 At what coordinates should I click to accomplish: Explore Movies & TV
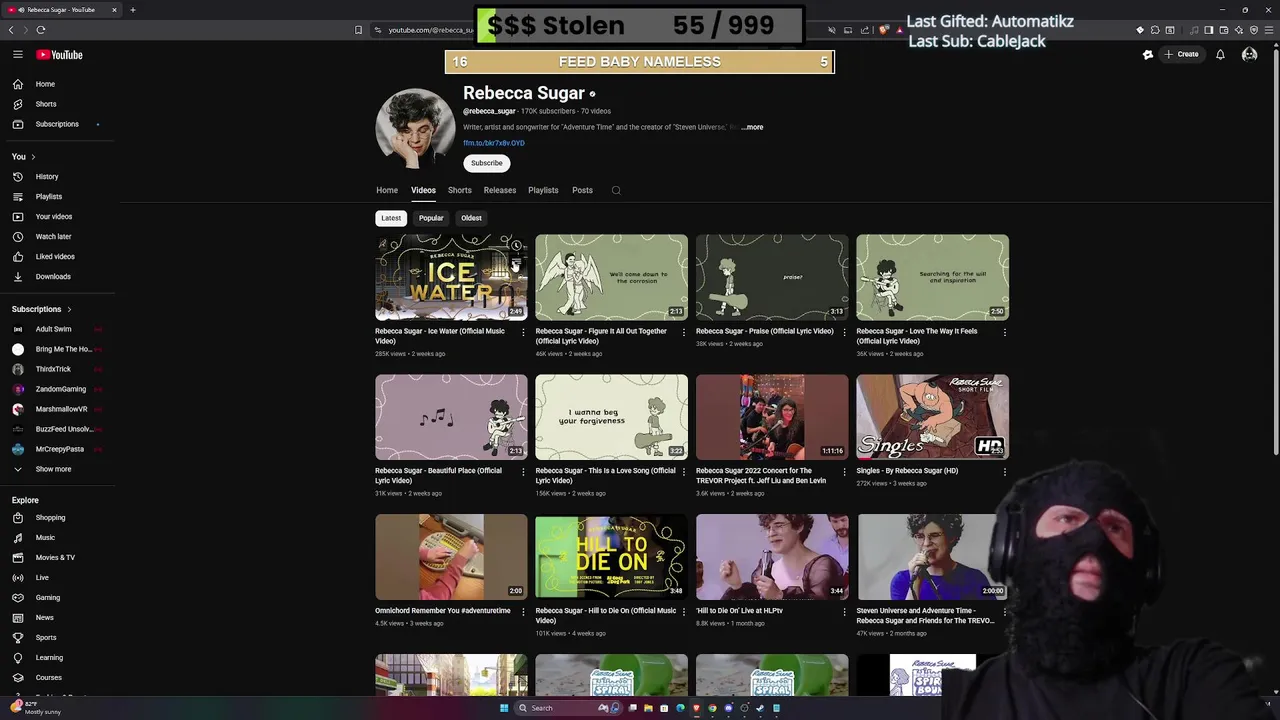pyautogui.click(x=57, y=558)
